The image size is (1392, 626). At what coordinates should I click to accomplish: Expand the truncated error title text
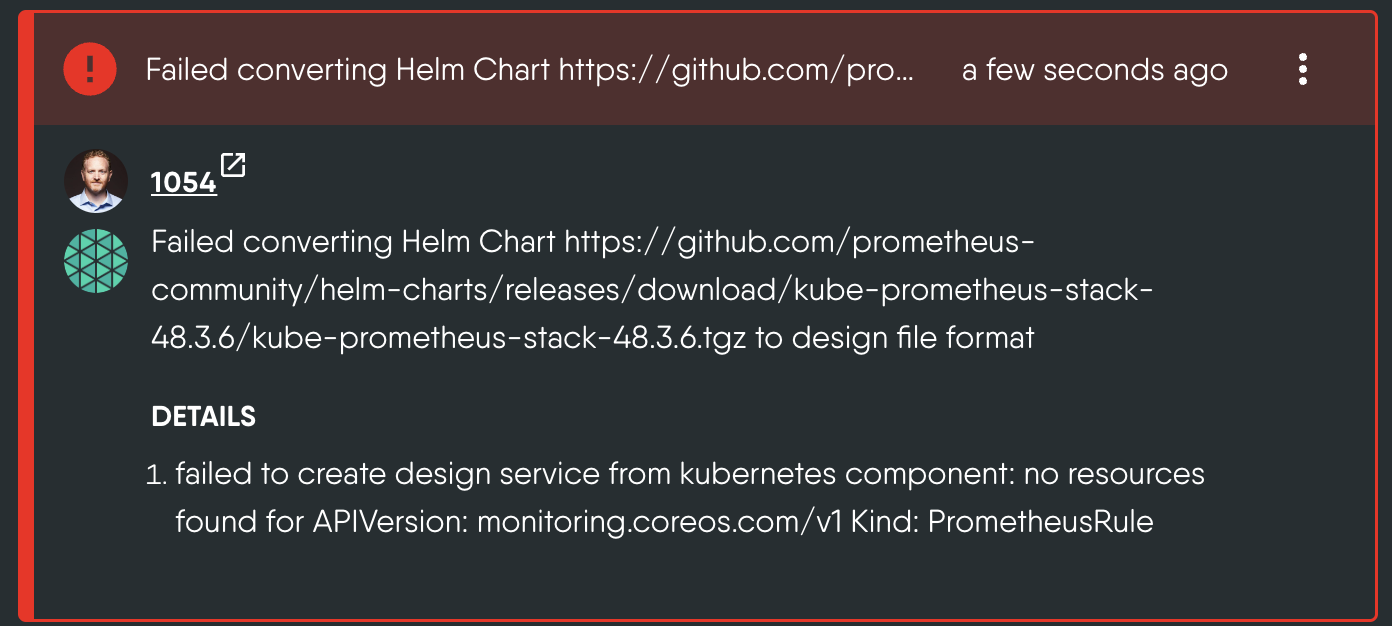click(530, 70)
